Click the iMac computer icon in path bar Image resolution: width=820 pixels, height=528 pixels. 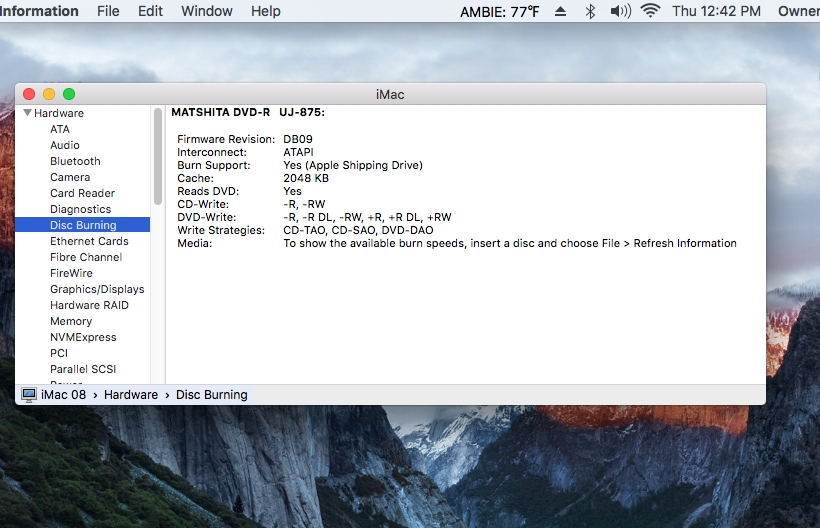coord(29,395)
